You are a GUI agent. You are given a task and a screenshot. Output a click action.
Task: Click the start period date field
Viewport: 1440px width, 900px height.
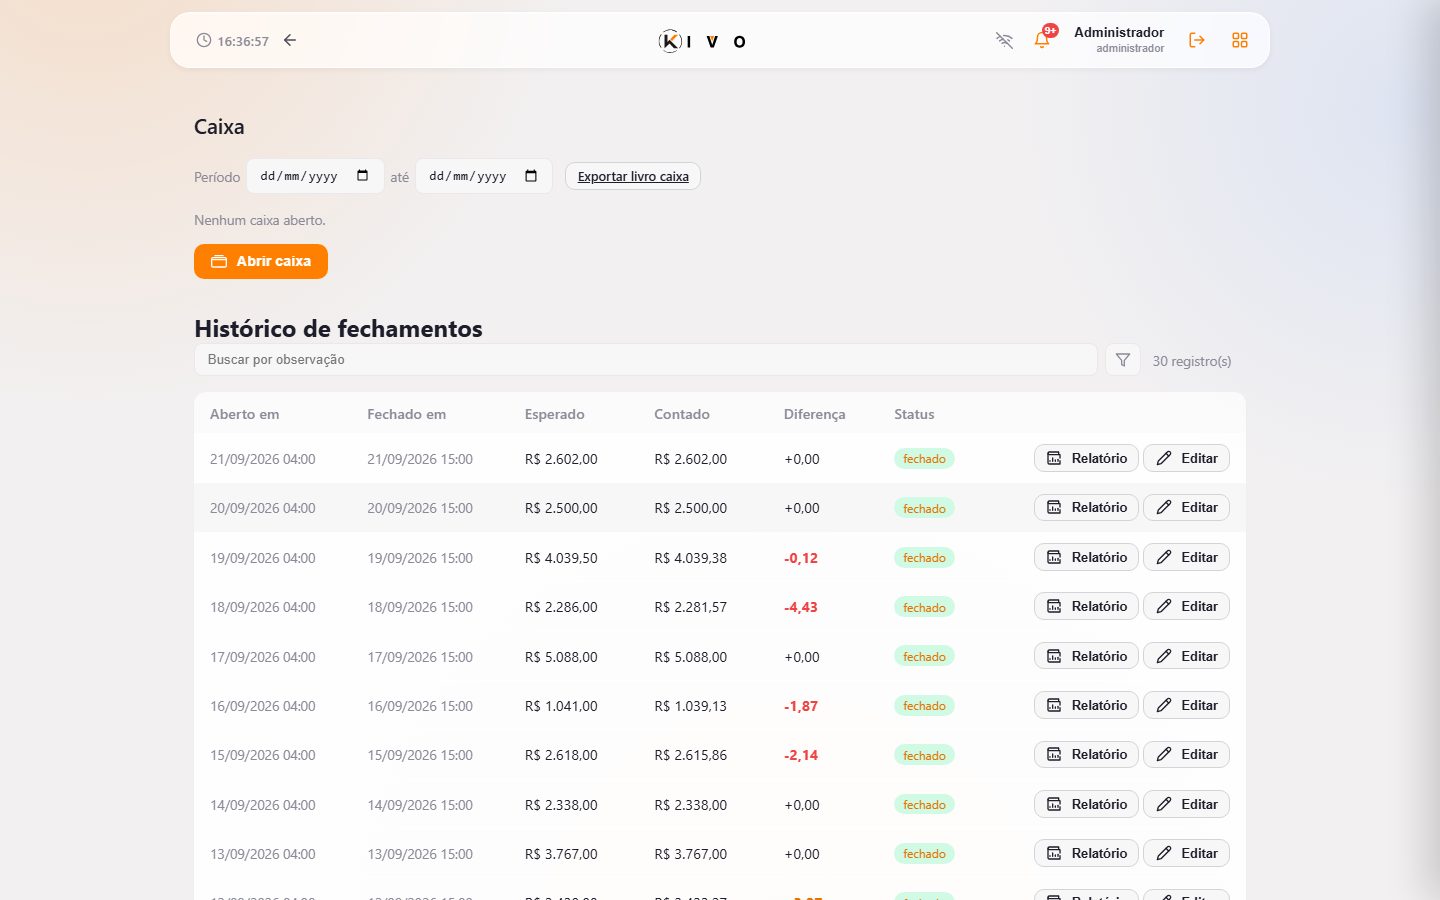315,176
